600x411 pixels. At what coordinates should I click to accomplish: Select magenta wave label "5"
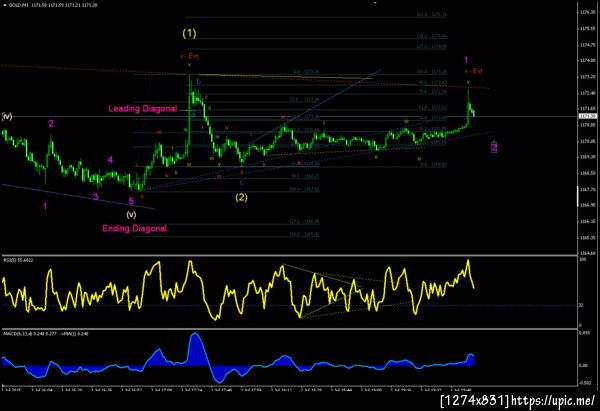point(131,201)
